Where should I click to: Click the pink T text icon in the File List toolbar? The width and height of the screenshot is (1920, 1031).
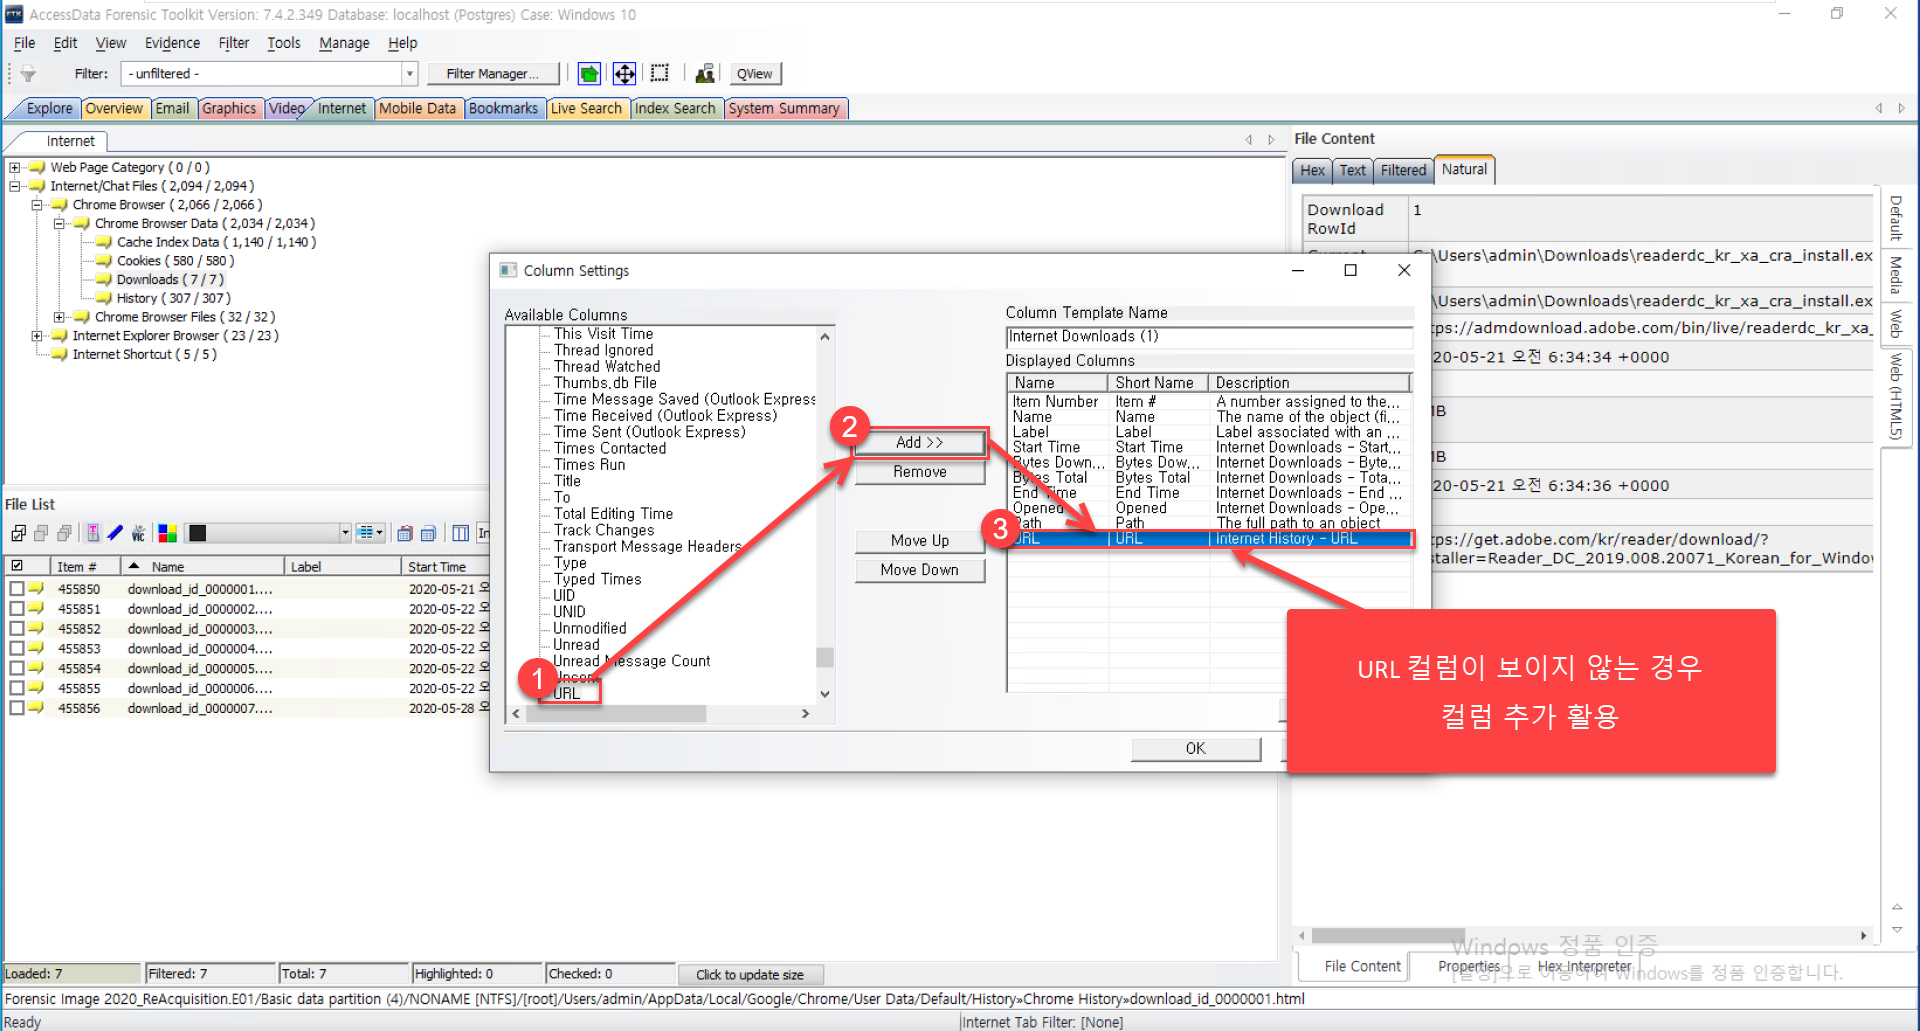tap(93, 533)
